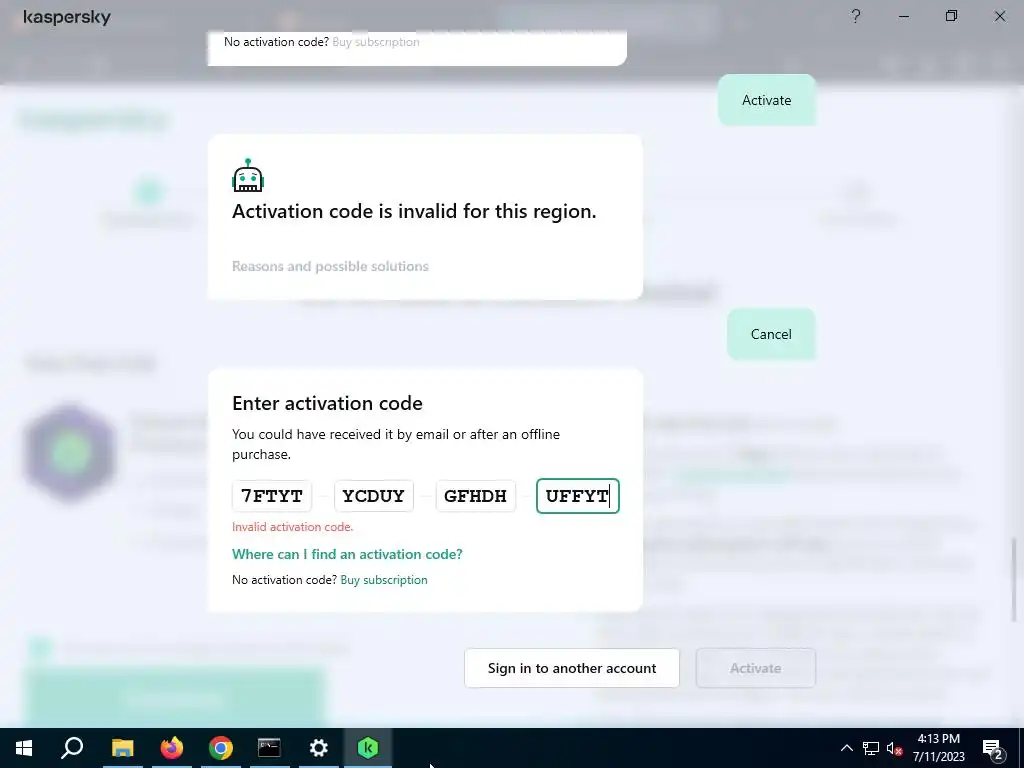Click the robot error icon

pyautogui.click(x=248, y=175)
